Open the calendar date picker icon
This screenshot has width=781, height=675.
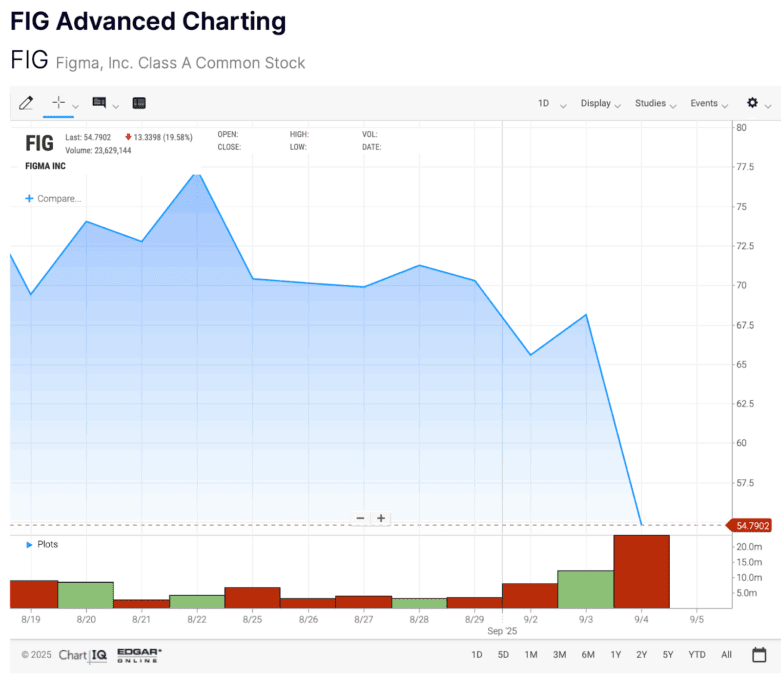tap(759, 655)
